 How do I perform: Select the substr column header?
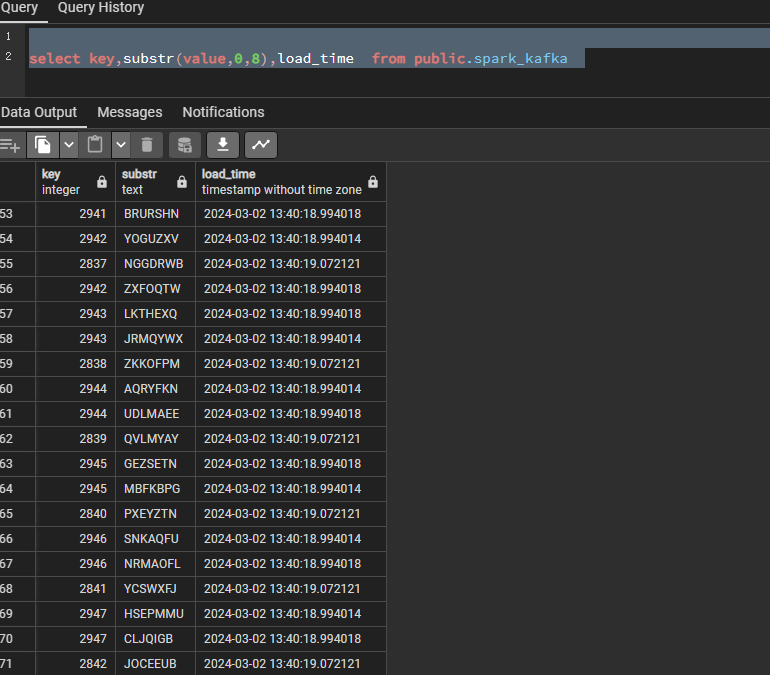[145, 181]
